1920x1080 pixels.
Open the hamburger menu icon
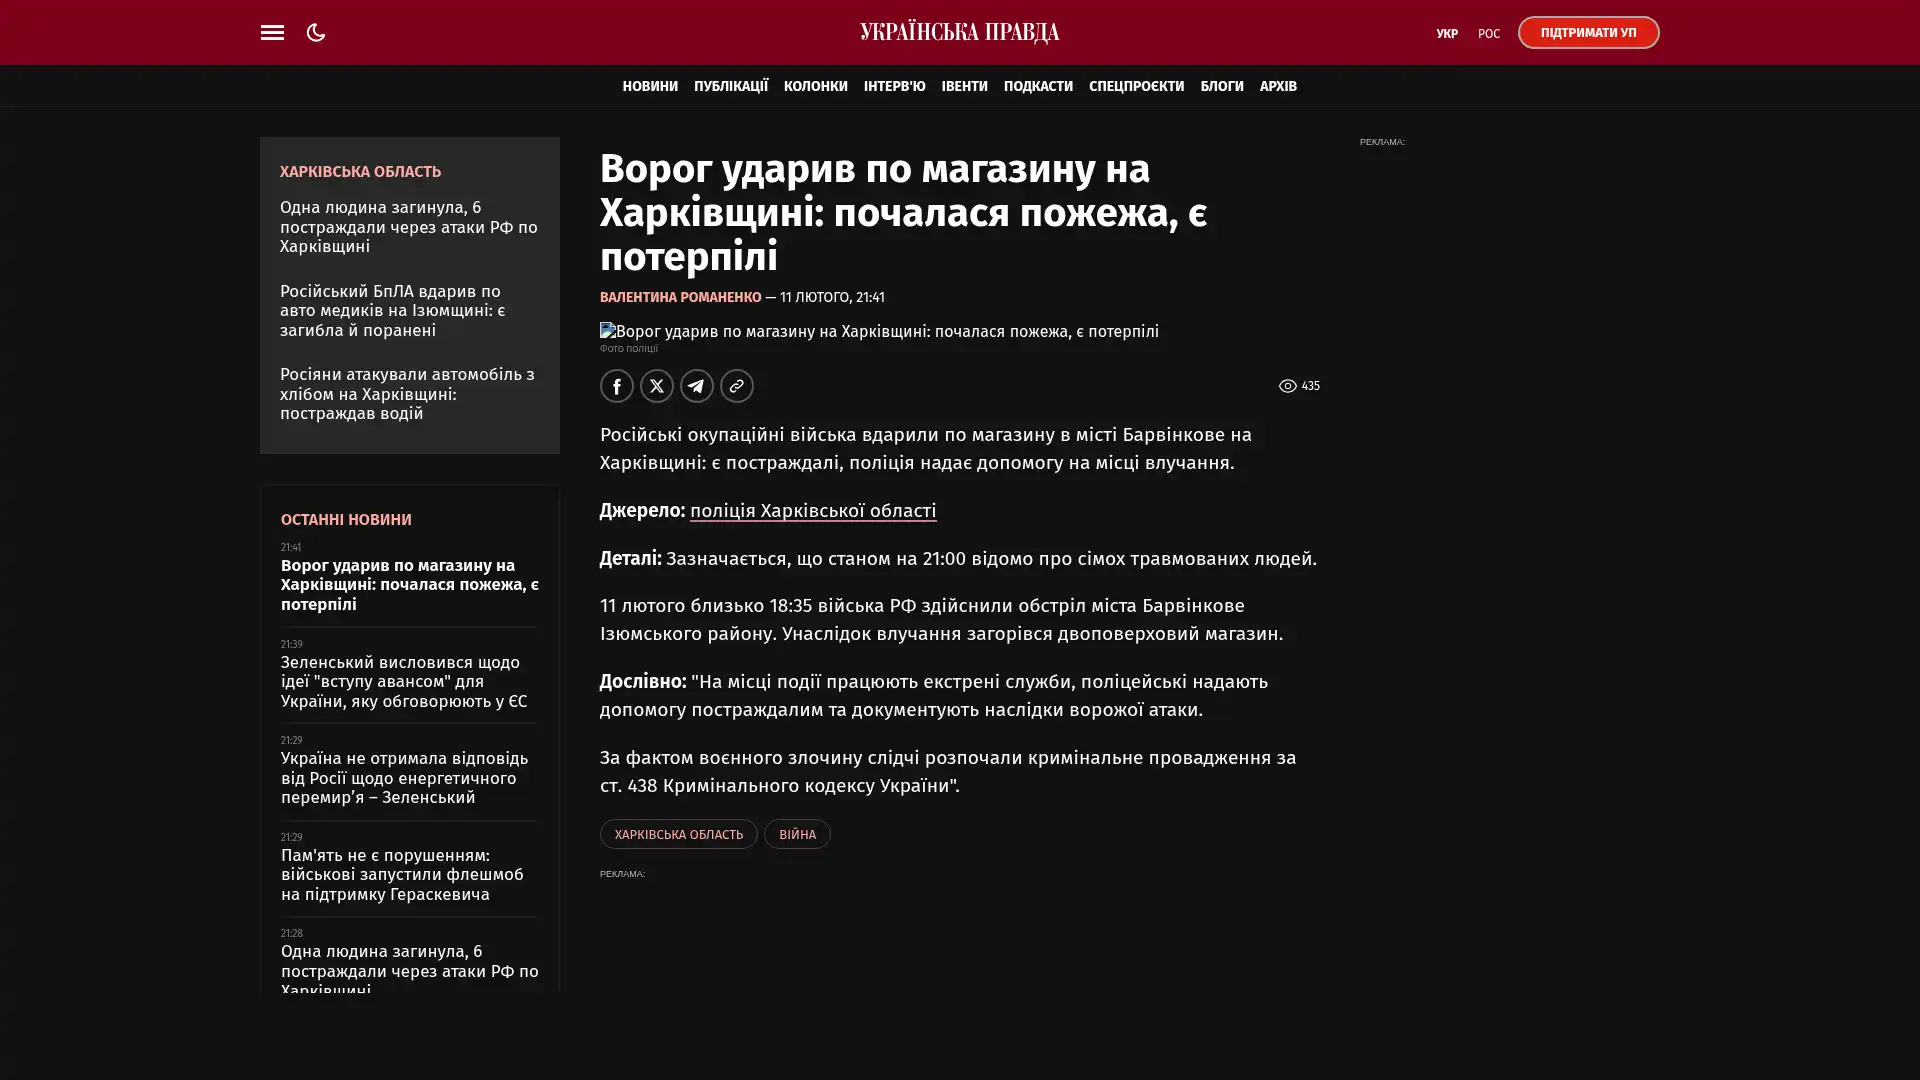(272, 32)
